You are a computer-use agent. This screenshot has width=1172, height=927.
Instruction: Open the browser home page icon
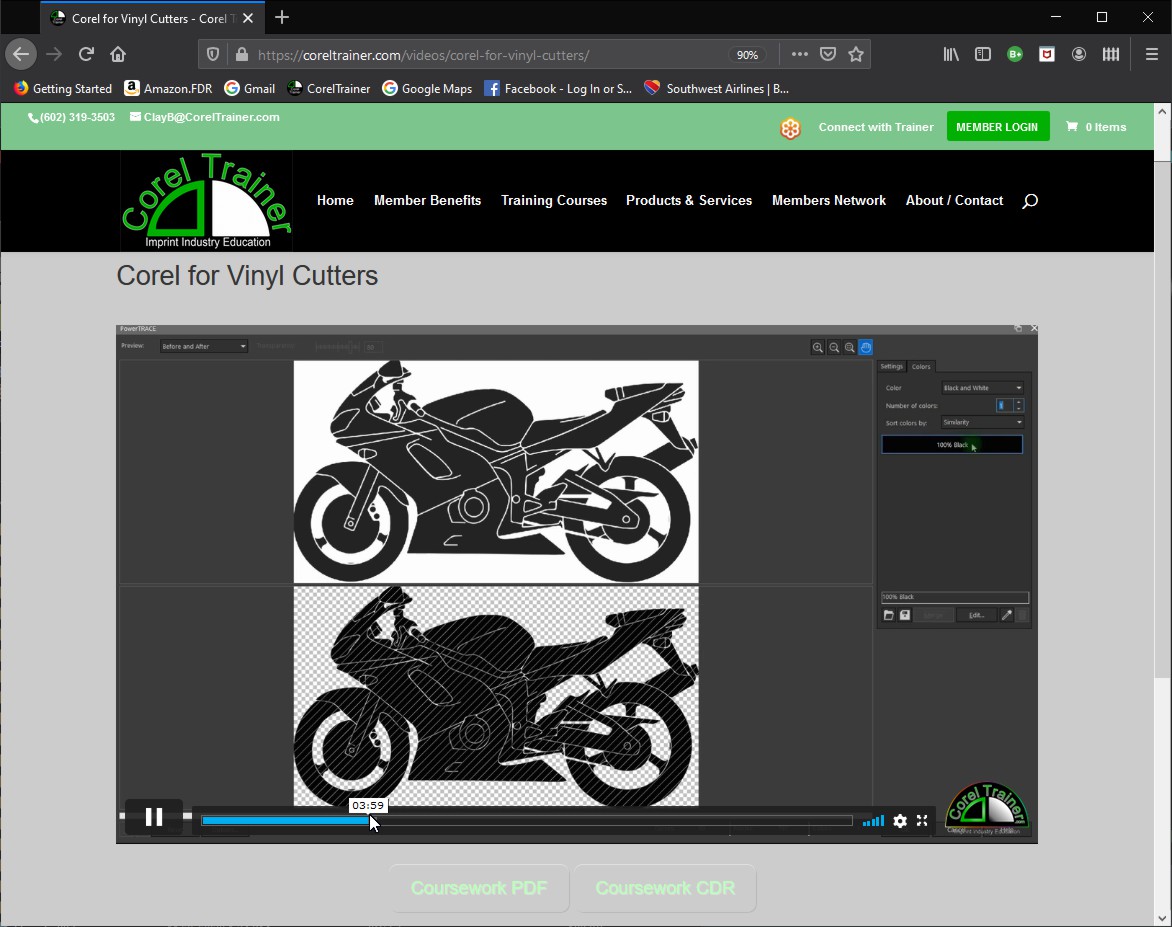(118, 54)
